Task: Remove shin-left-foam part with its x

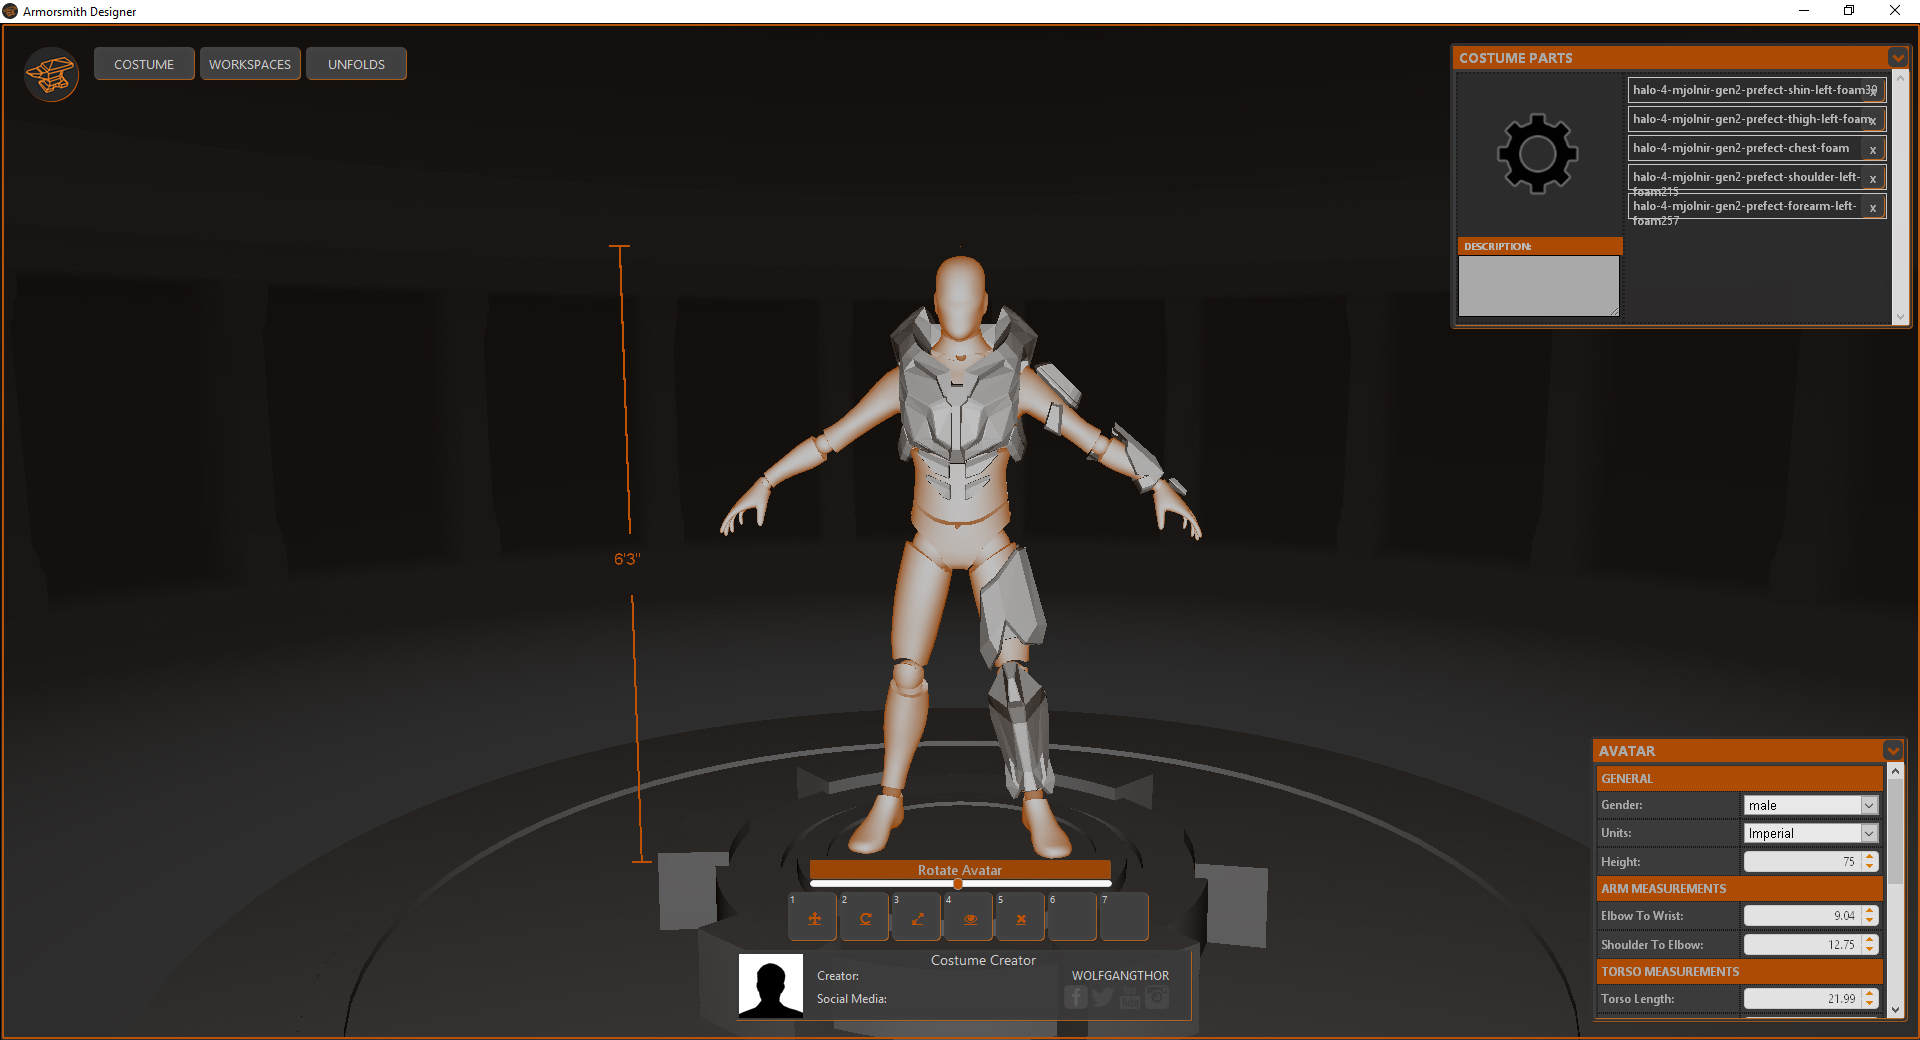Action: click(x=1873, y=91)
